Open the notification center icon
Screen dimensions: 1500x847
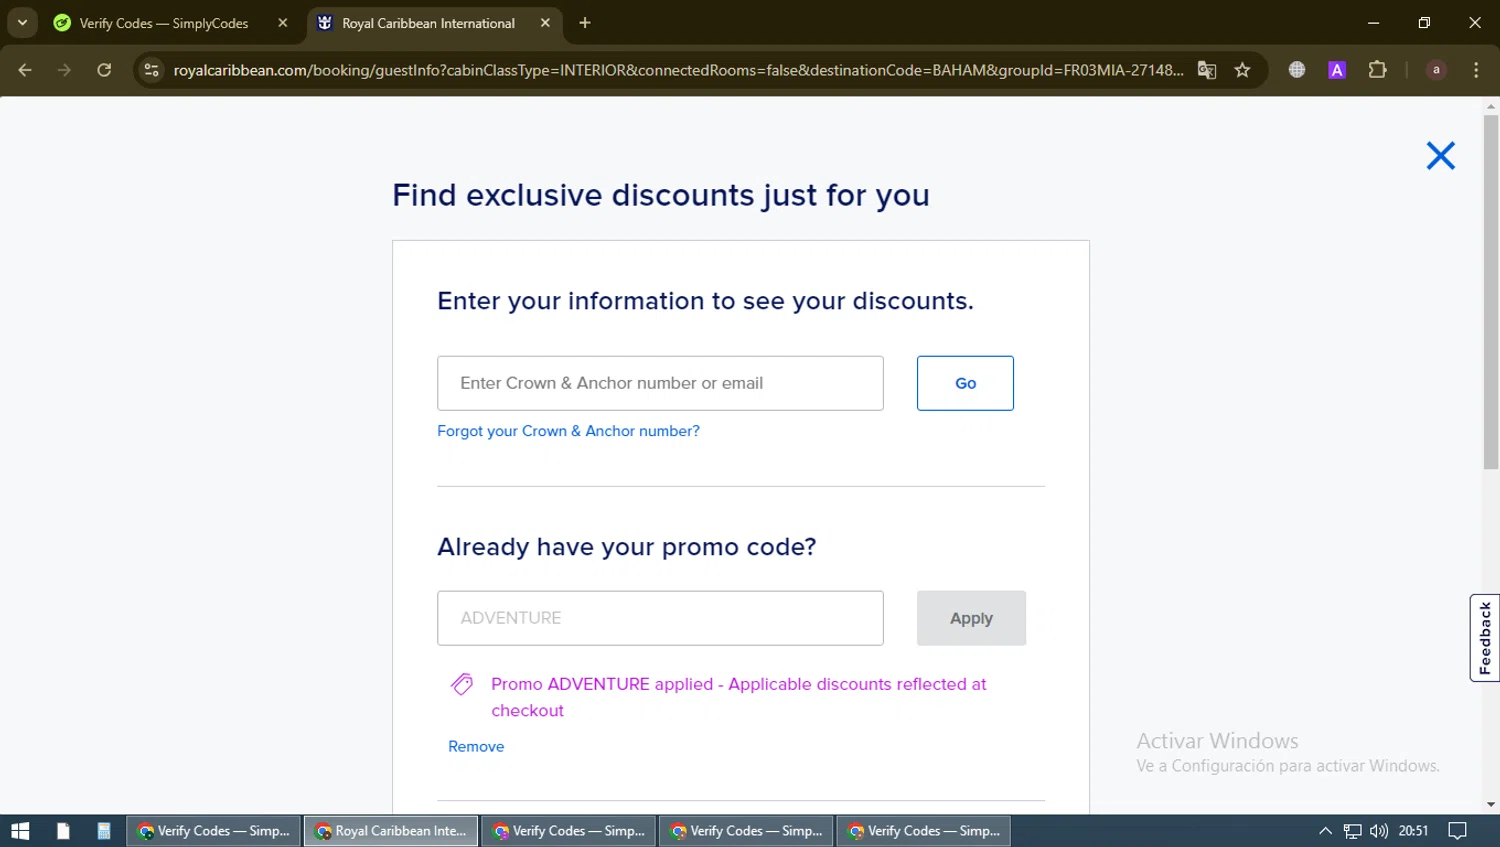1458,831
